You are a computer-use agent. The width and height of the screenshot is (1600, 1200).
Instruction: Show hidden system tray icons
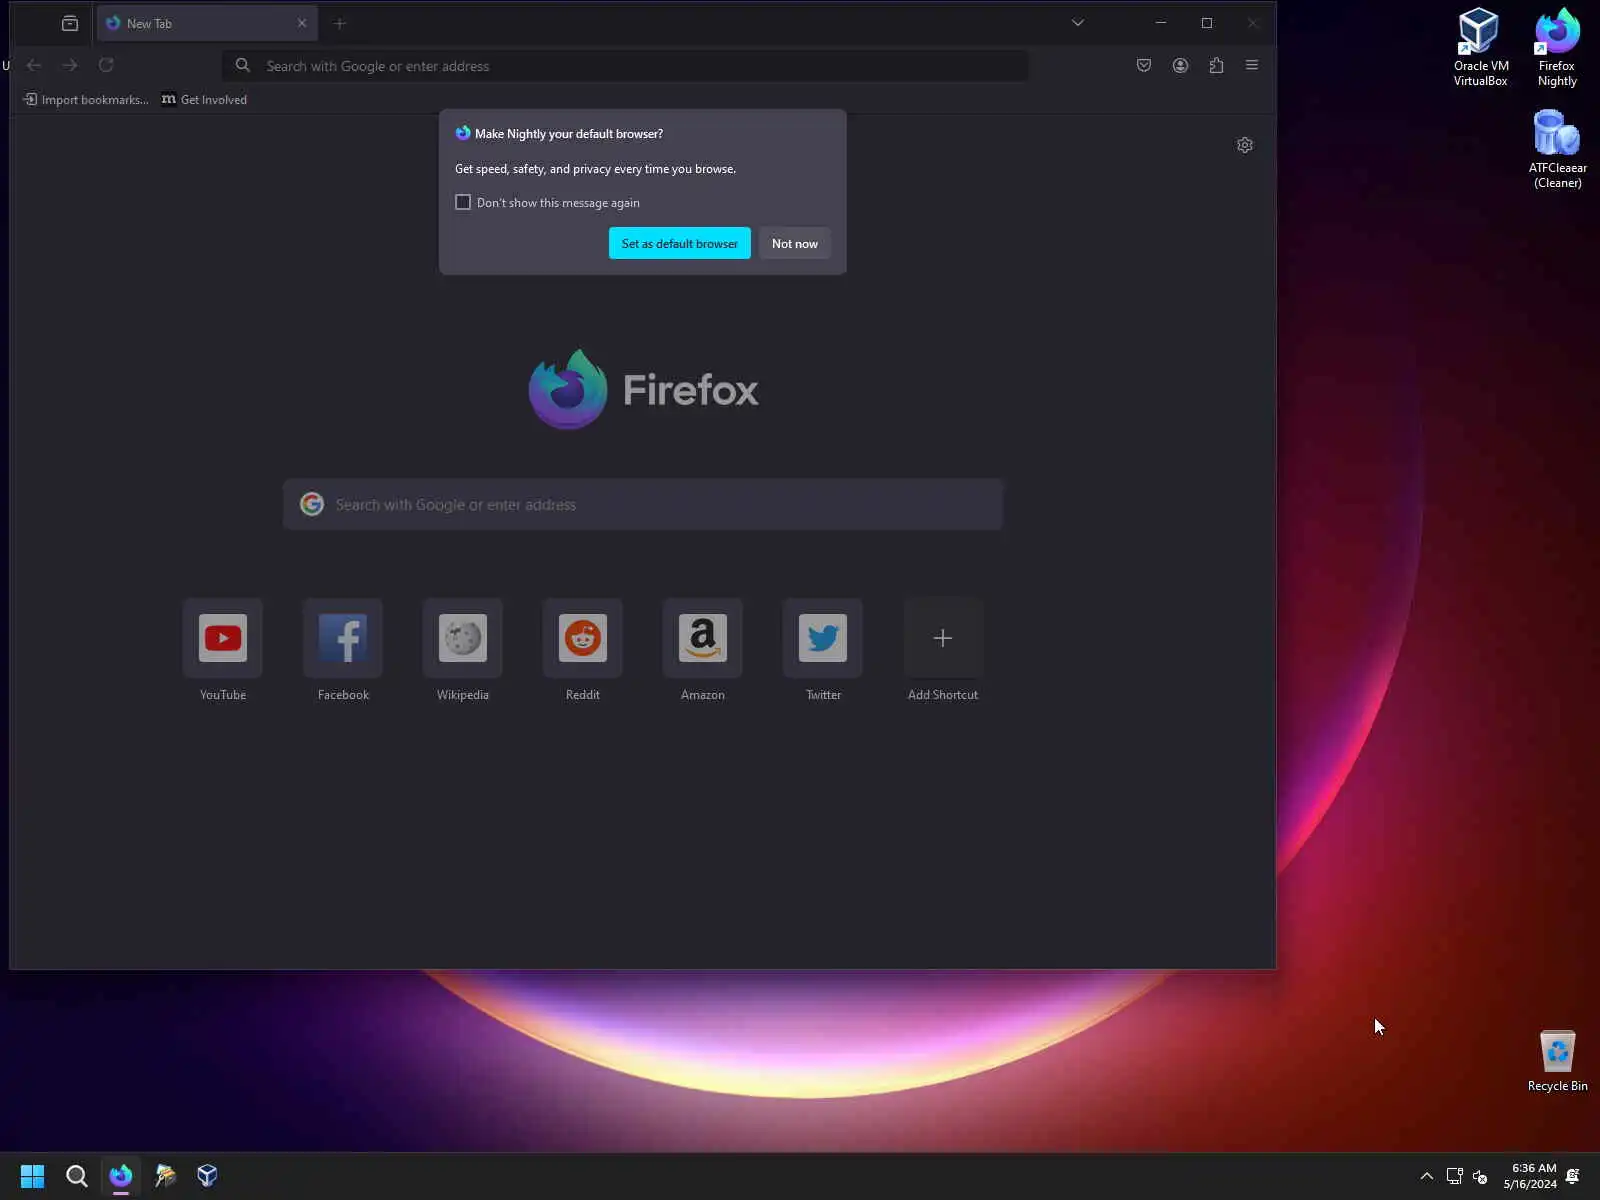point(1427,1176)
